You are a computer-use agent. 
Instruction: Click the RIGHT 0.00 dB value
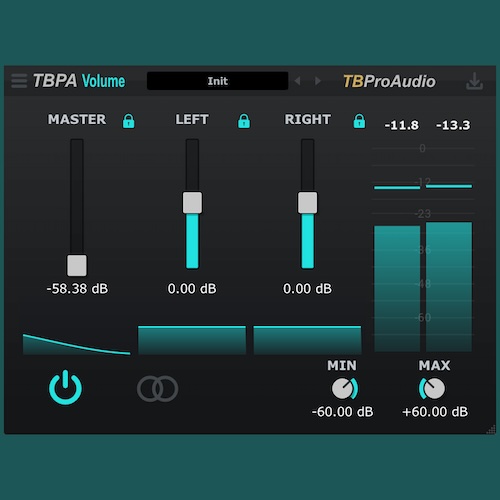(307, 289)
